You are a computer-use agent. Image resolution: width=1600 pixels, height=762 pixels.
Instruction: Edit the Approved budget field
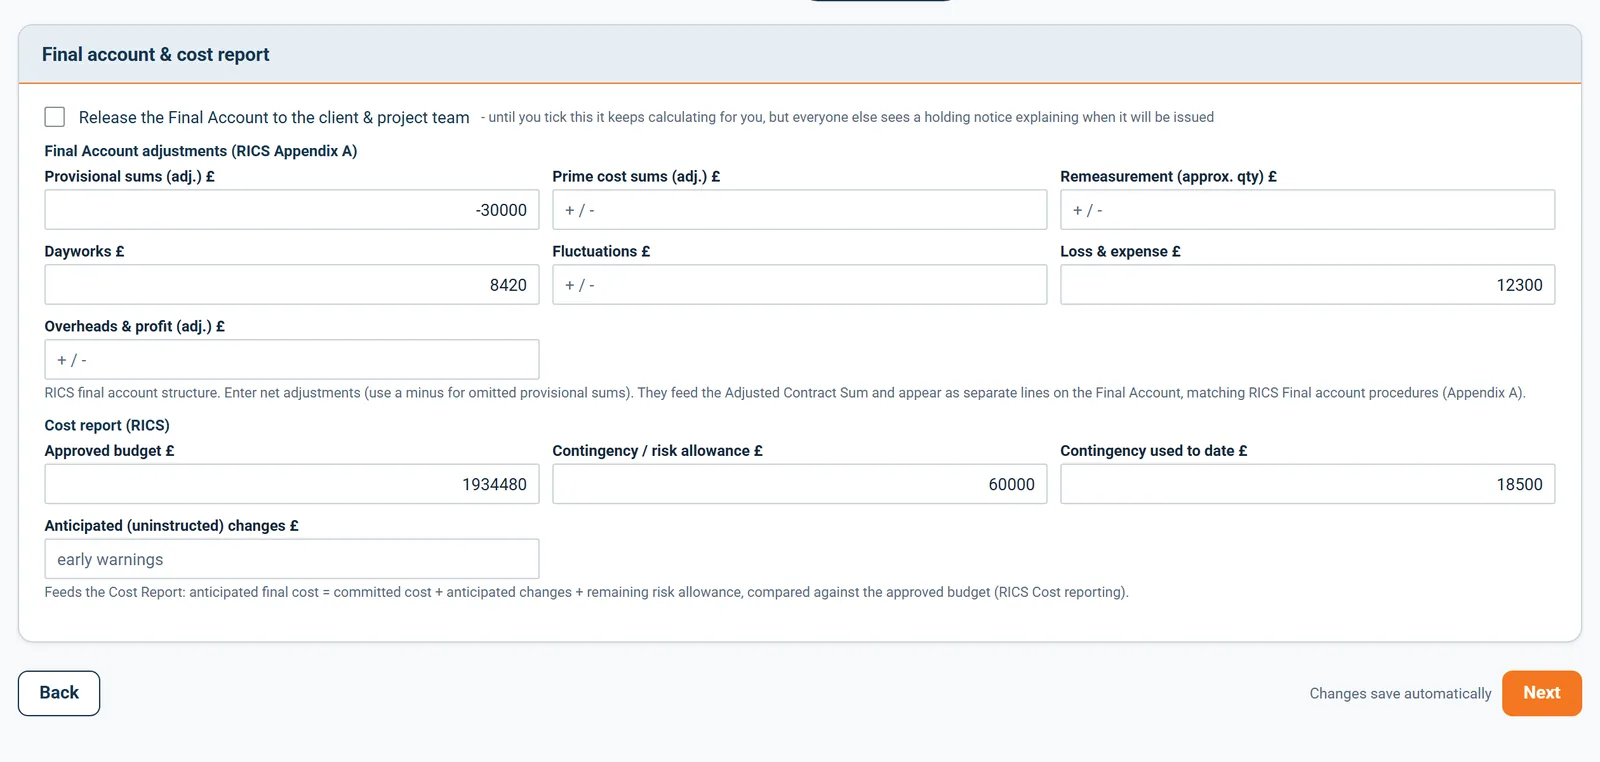tap(292, 484)
